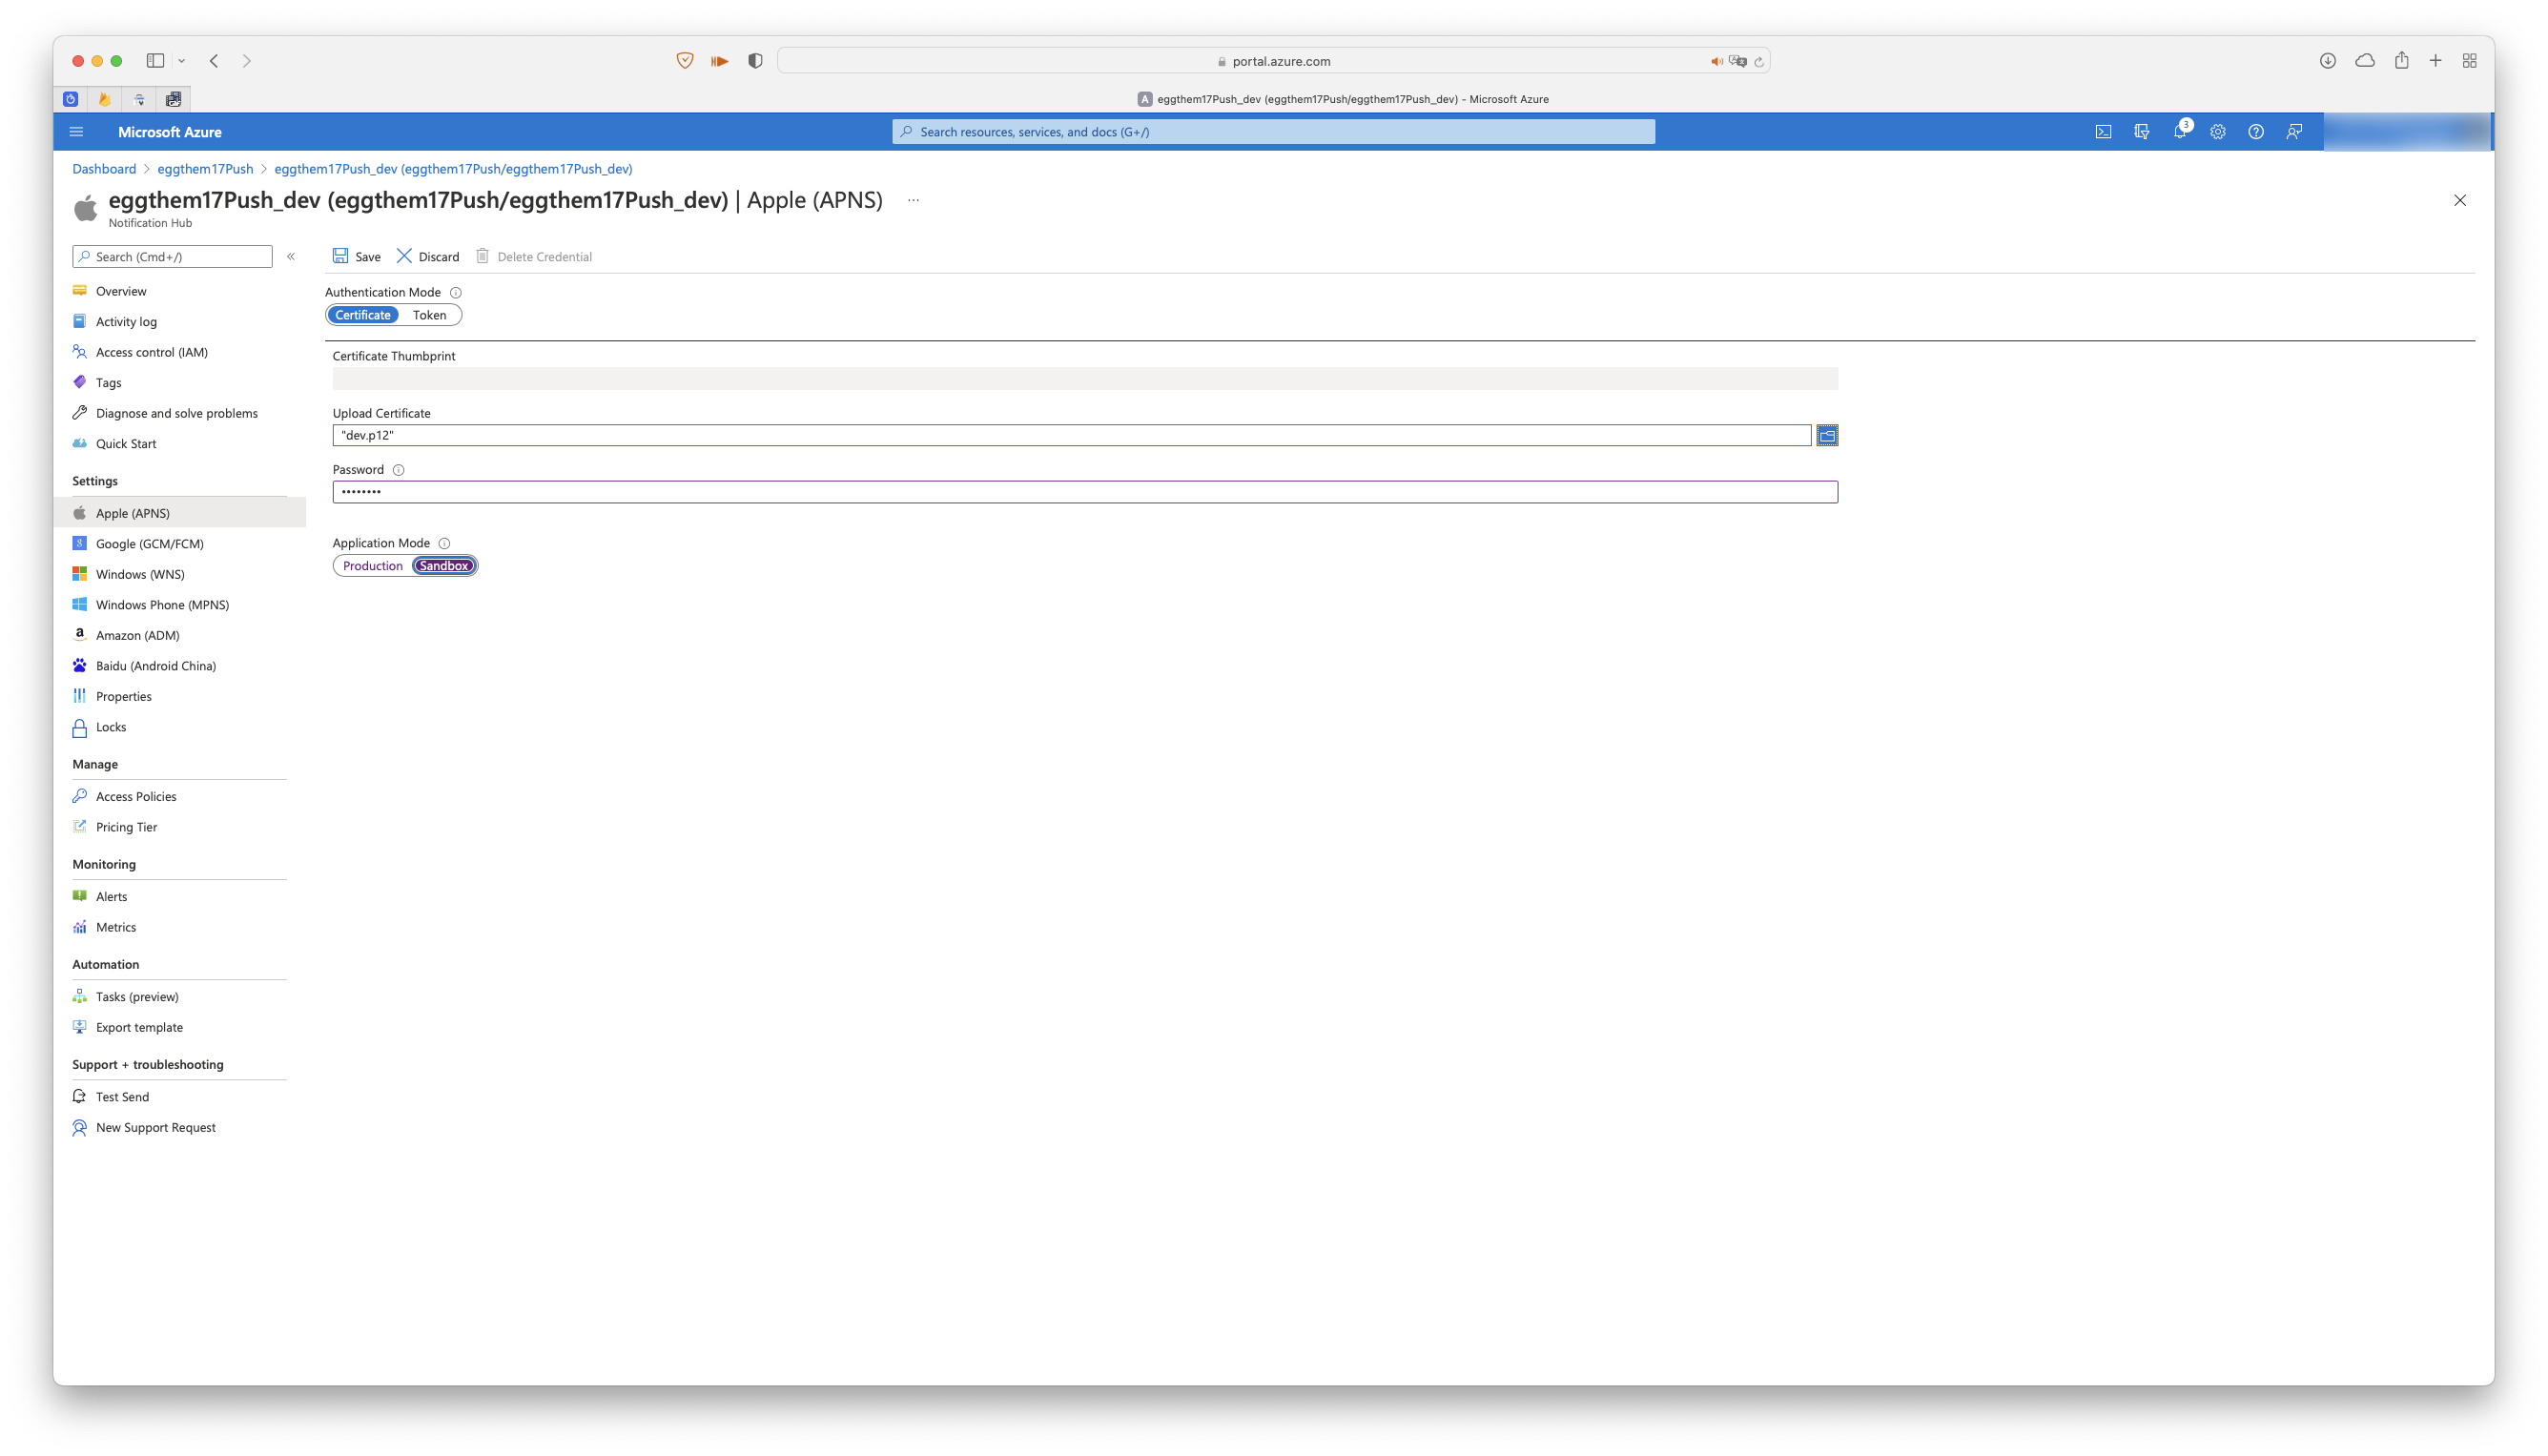
Task: Open the notifications bell icon
Action: tap(2179, 132)
